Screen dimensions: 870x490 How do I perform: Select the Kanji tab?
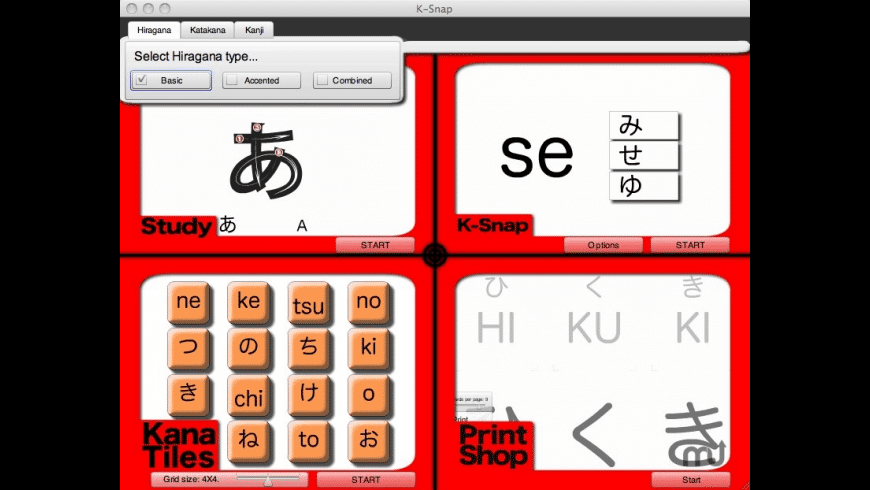pos(254,30)
